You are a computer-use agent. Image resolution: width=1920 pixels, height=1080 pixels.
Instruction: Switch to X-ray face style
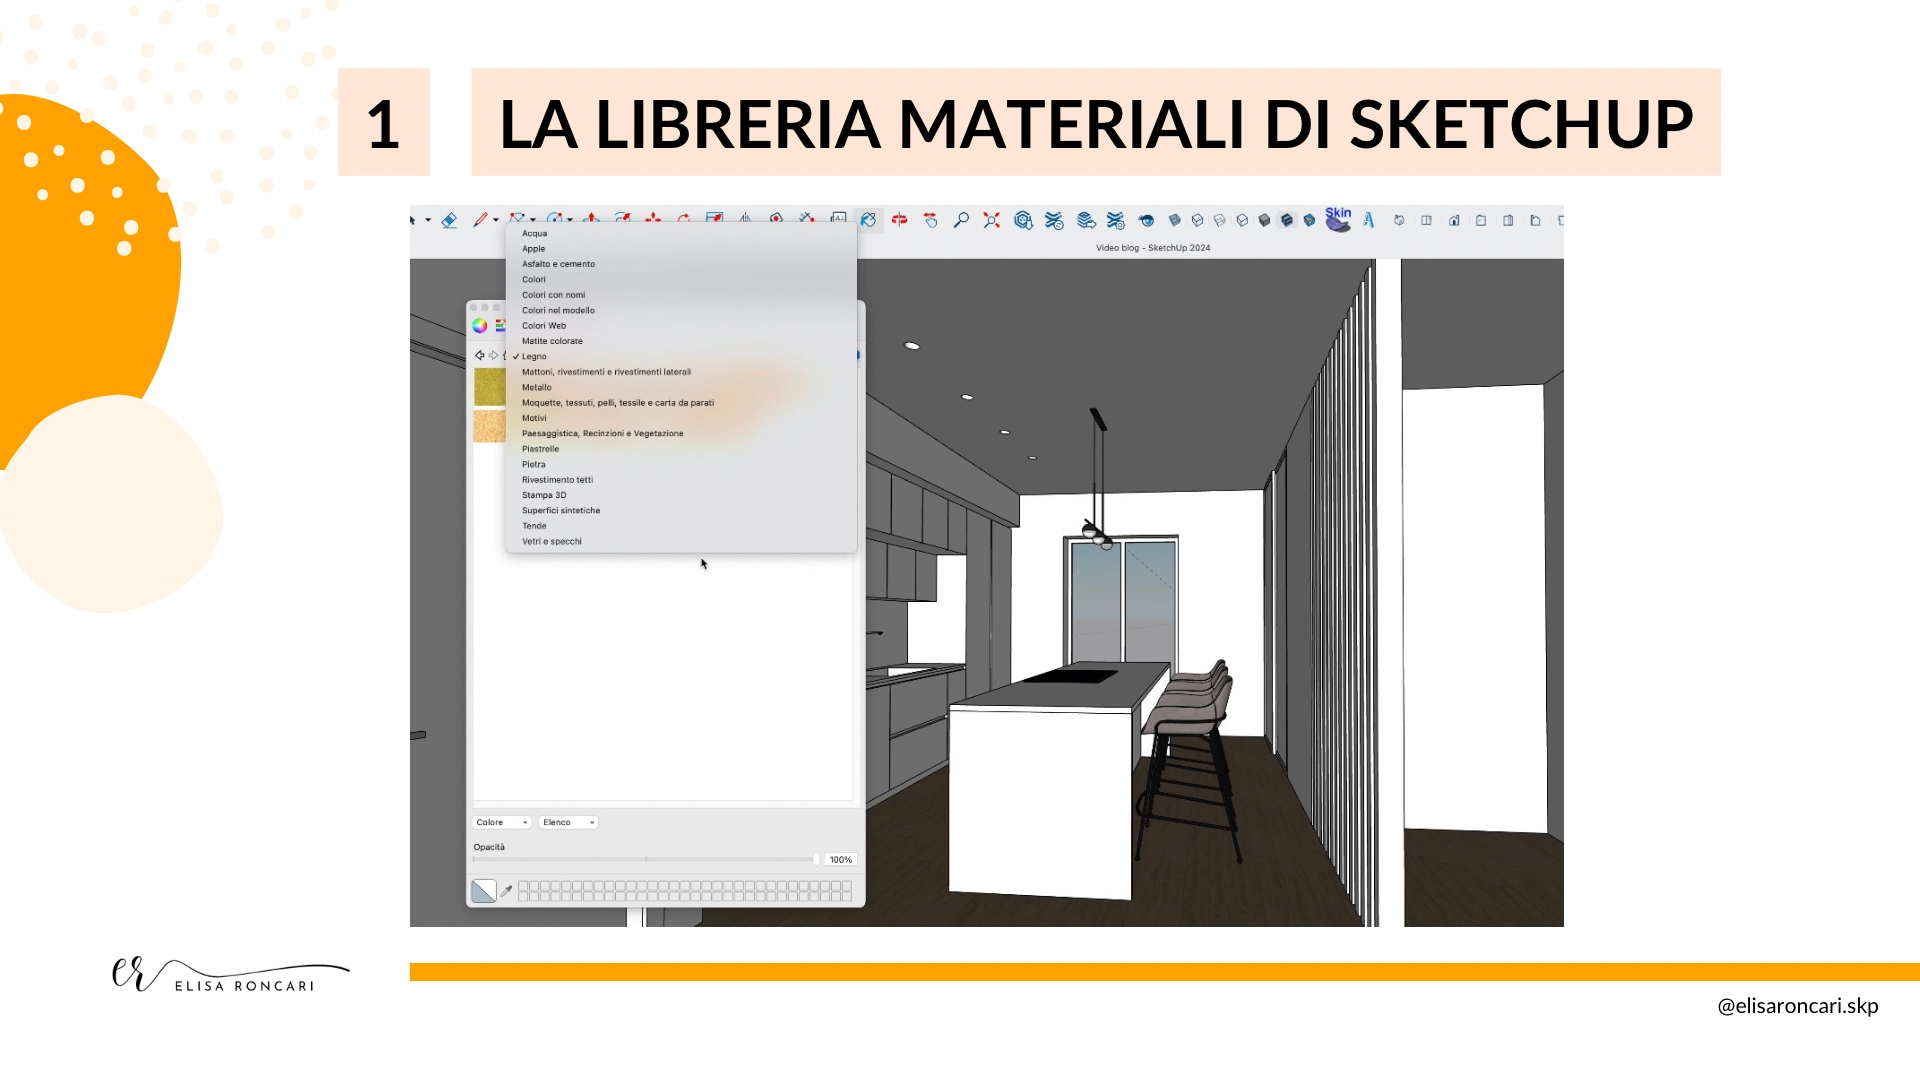pos(1175,220)
